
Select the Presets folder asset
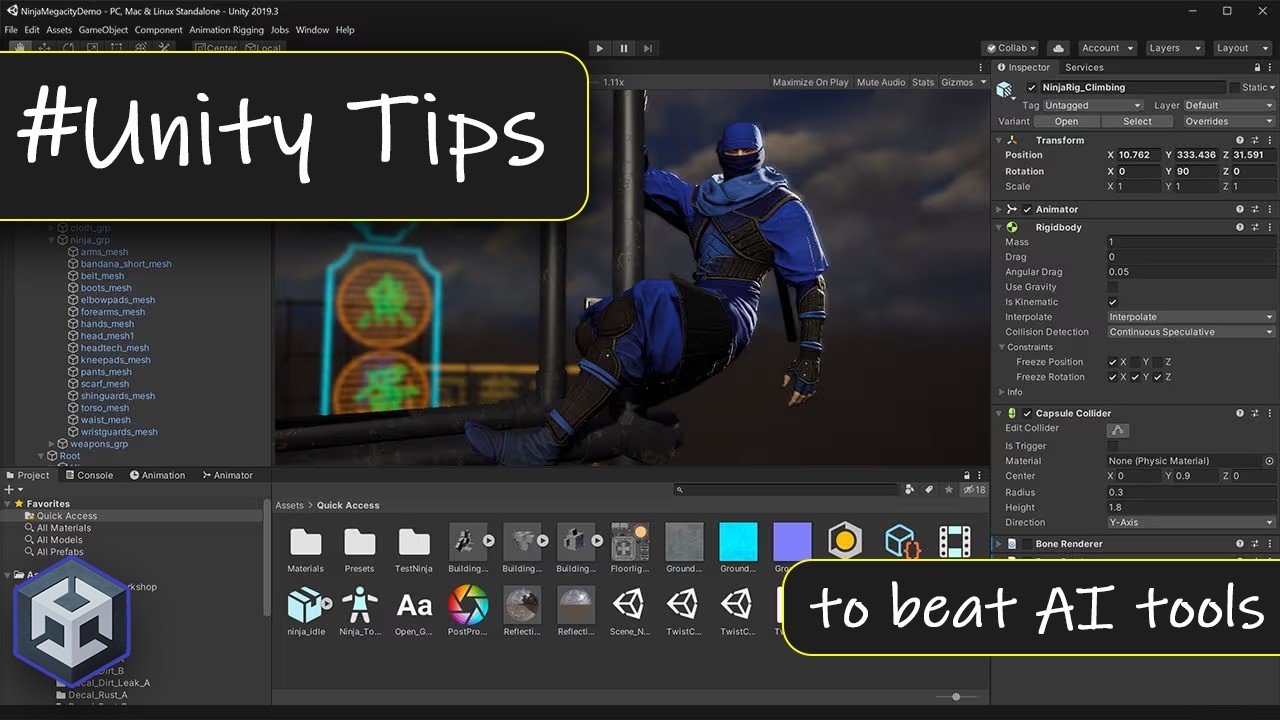pyautogui.click(x=359, y=550)
